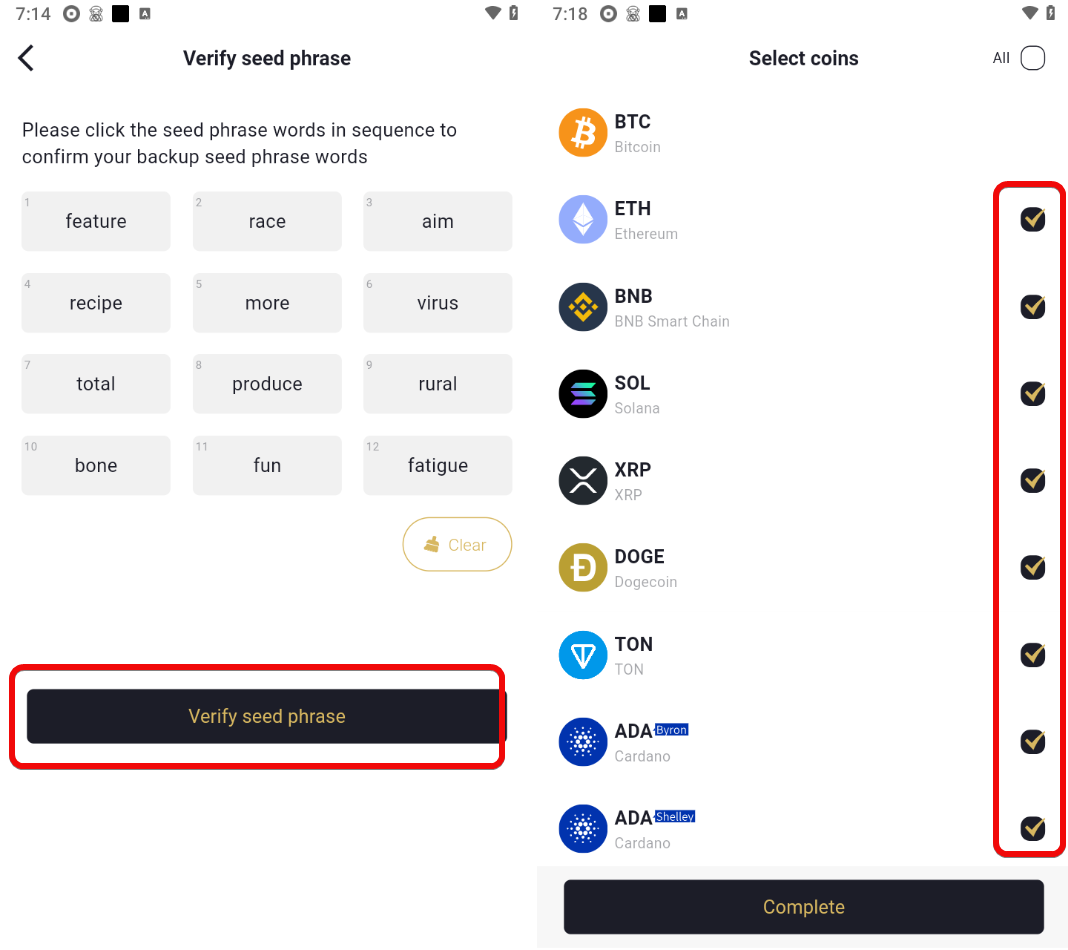
Task: Check the All coins checkbox
Action: tap(1032, 58)
